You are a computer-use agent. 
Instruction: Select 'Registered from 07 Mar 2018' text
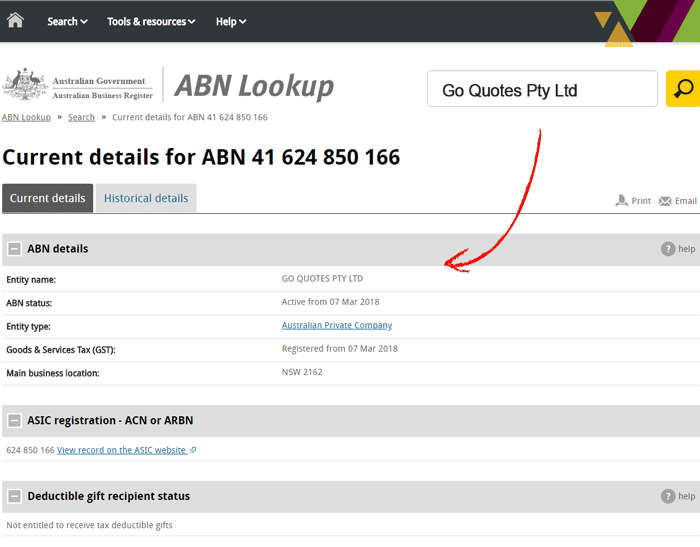pos(340,348)
